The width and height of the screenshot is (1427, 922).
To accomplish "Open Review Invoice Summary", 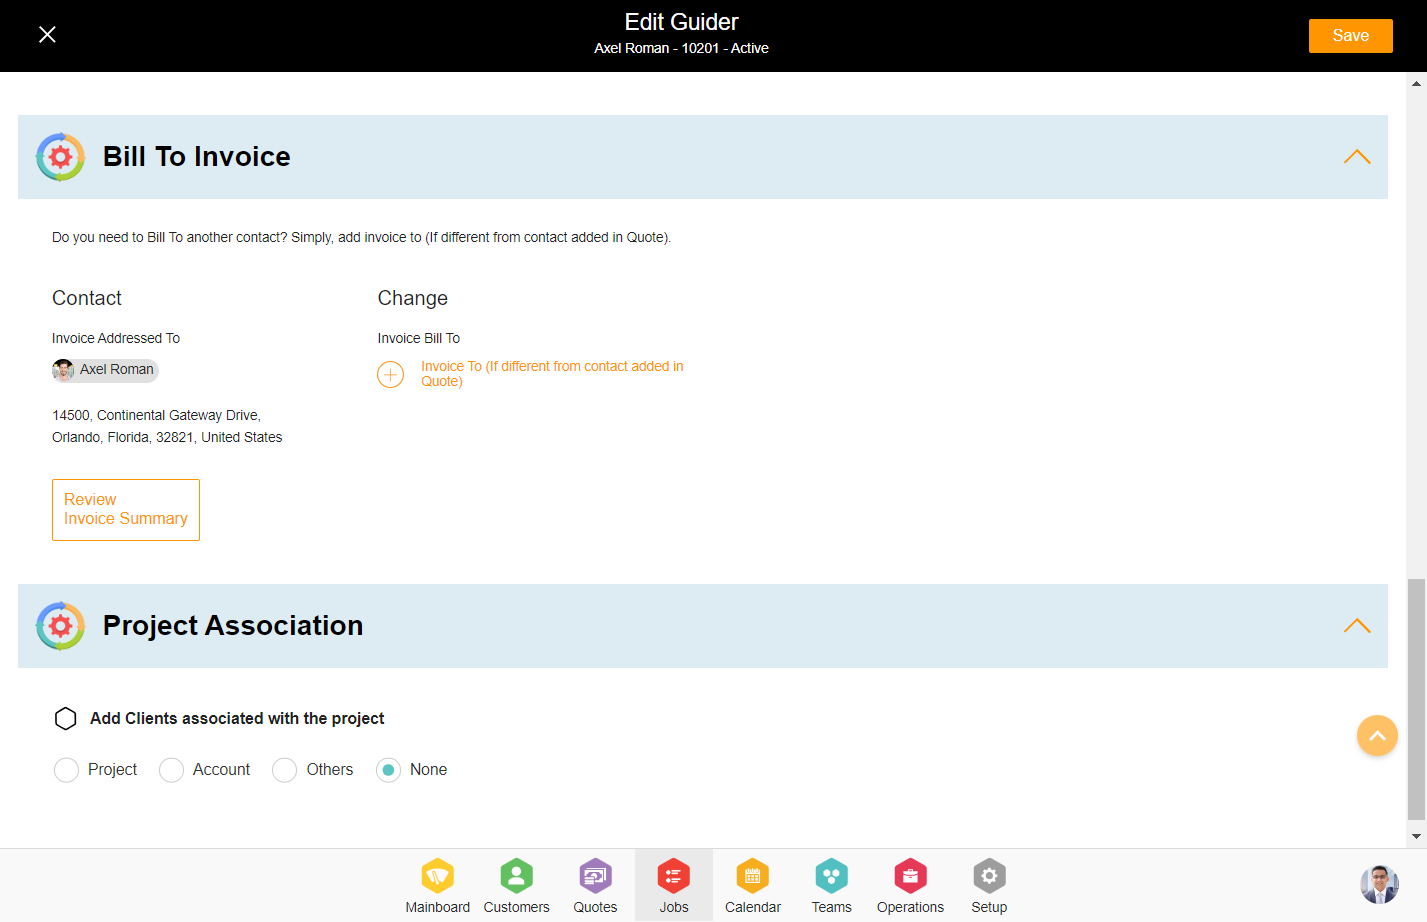I will pyautogui.click(x=126, y=510).
